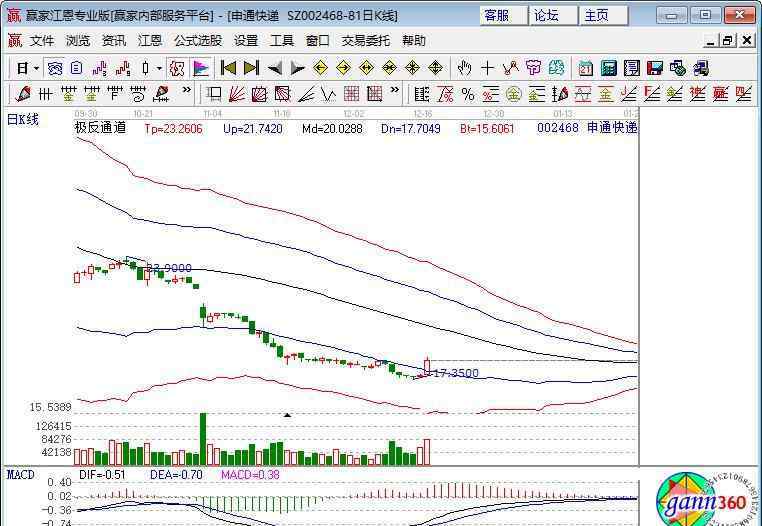Click the floppy disk save icon

point(655,68)
